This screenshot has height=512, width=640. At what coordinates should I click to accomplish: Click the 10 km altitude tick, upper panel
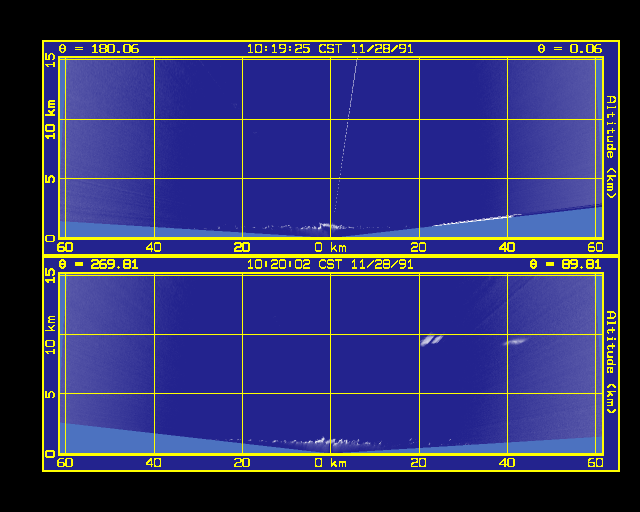50,119
